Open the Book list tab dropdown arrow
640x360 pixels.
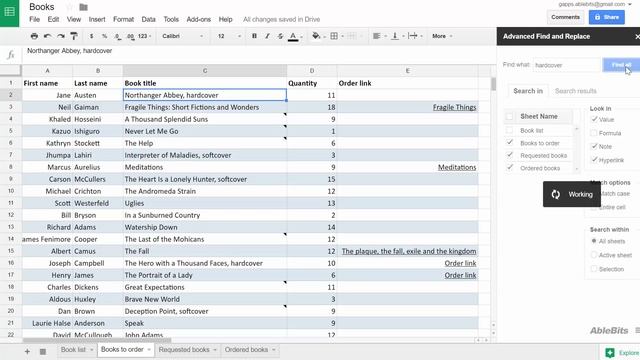pyautogui.click(x=91, y=350)
